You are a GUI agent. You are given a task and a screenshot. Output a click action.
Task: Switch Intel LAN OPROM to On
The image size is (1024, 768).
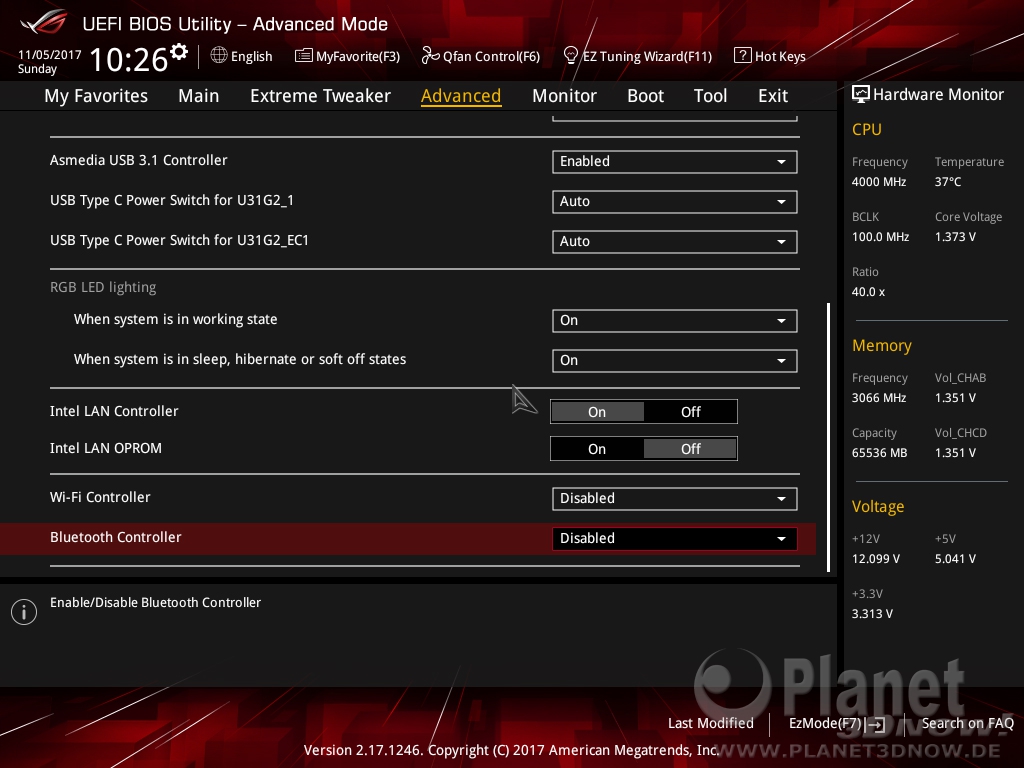pyautogui.click(x=597, y=449)
